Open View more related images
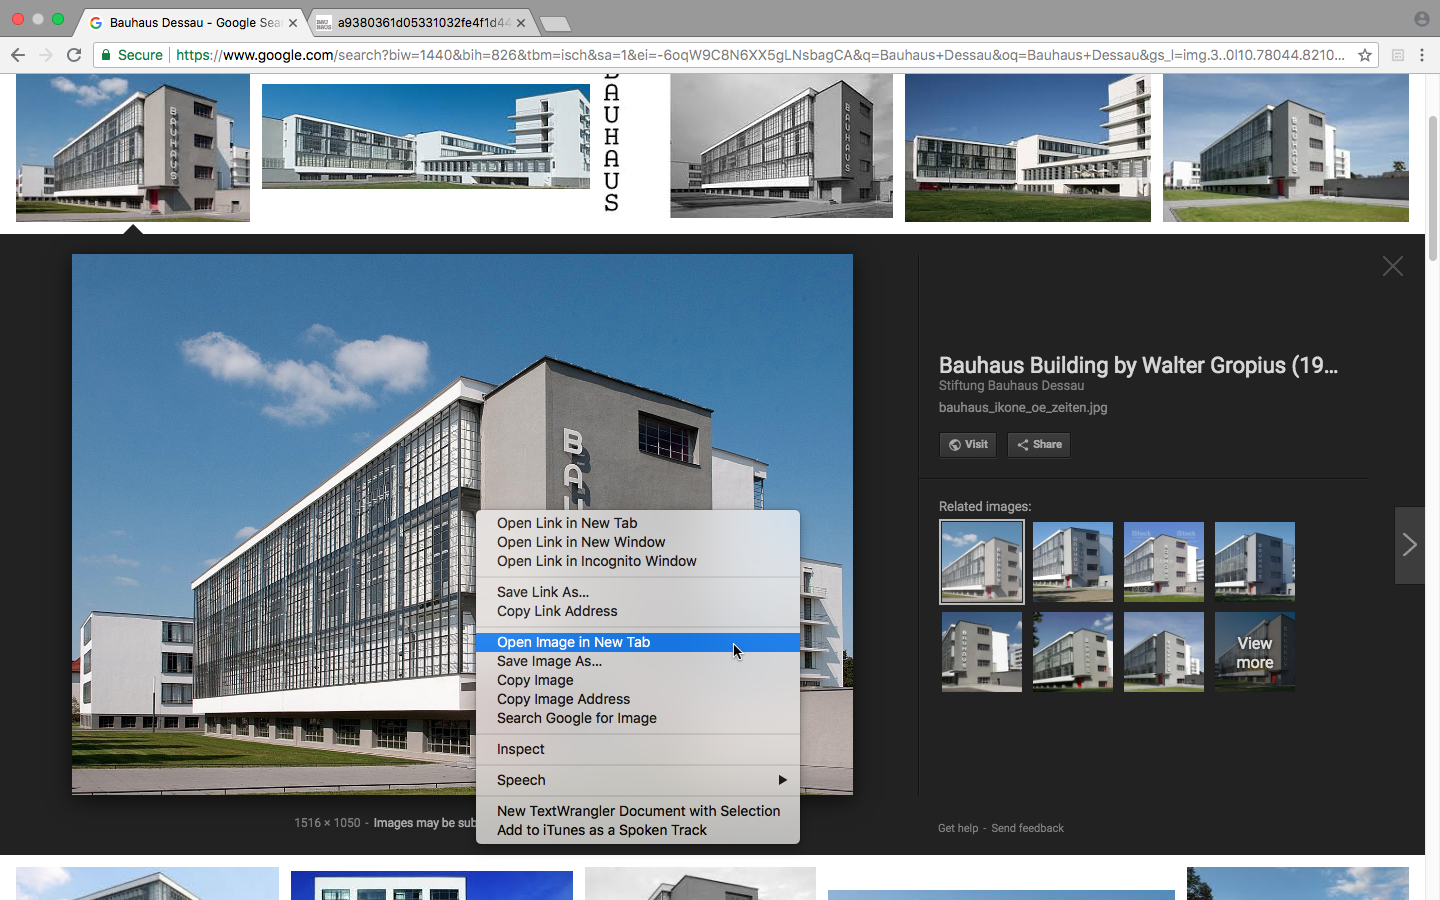1440x900 pixels. tap(1254, 652)
